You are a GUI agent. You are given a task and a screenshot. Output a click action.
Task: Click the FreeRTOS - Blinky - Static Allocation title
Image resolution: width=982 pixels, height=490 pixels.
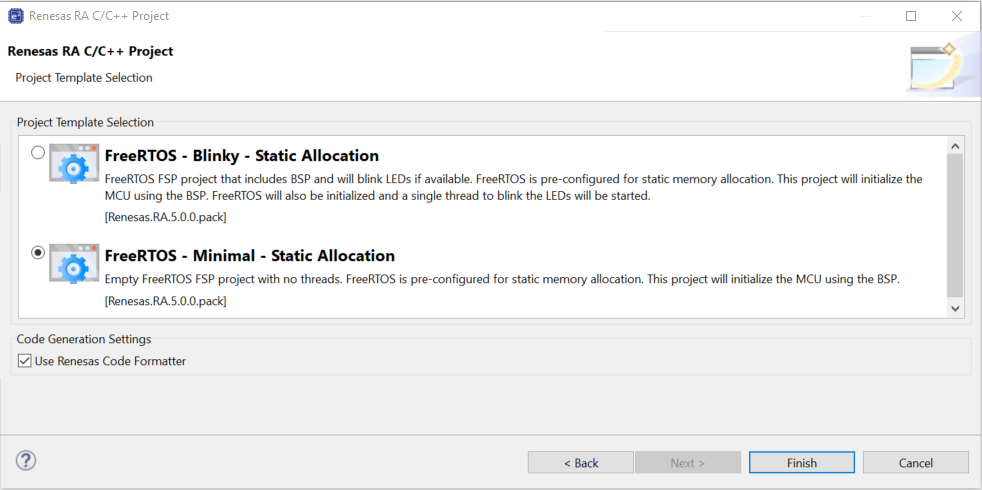coord(242,155)
